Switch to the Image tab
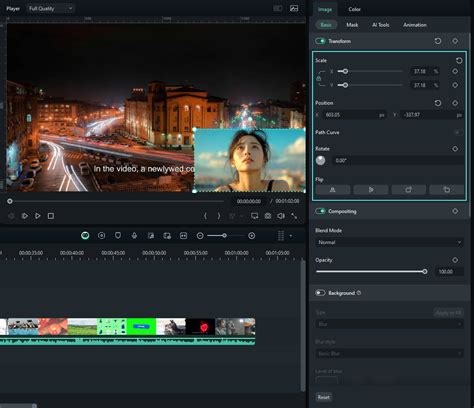This screenshot has width=474, height=408. point(325,9)
